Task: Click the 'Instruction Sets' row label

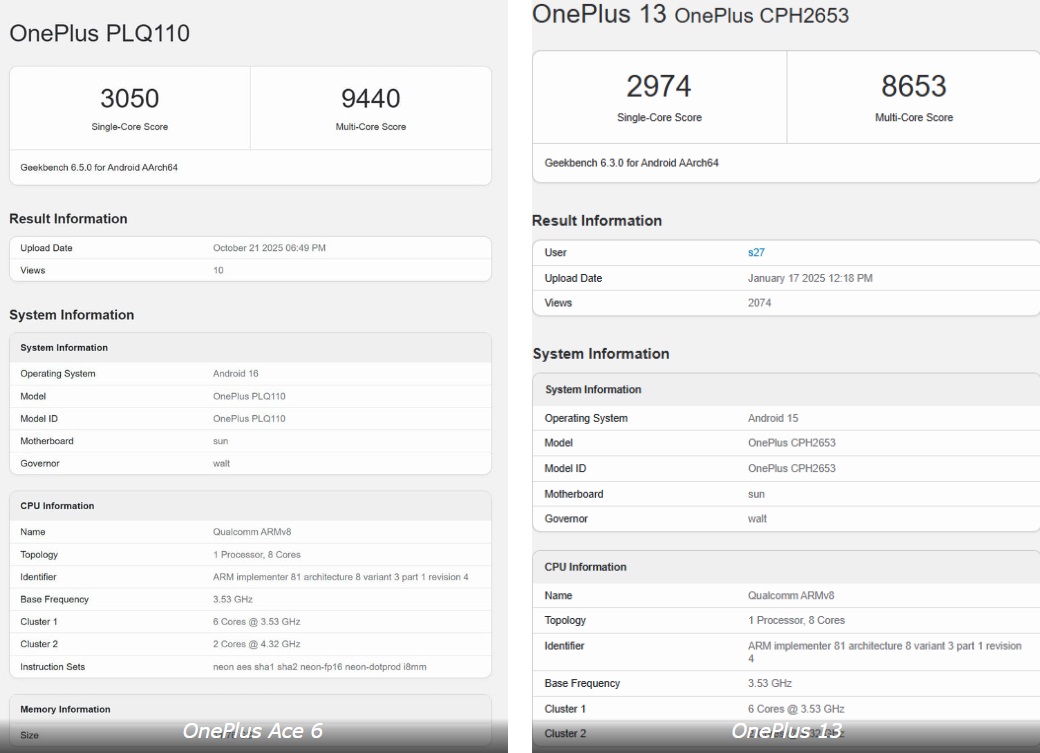Action: coord(52,667)
